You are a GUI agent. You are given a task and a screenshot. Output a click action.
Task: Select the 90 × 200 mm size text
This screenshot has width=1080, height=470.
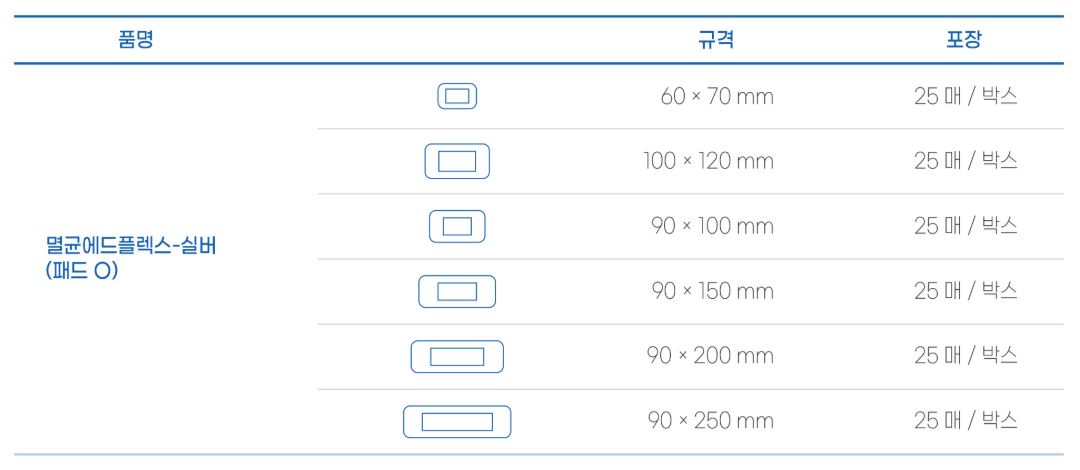click(710, 356)
